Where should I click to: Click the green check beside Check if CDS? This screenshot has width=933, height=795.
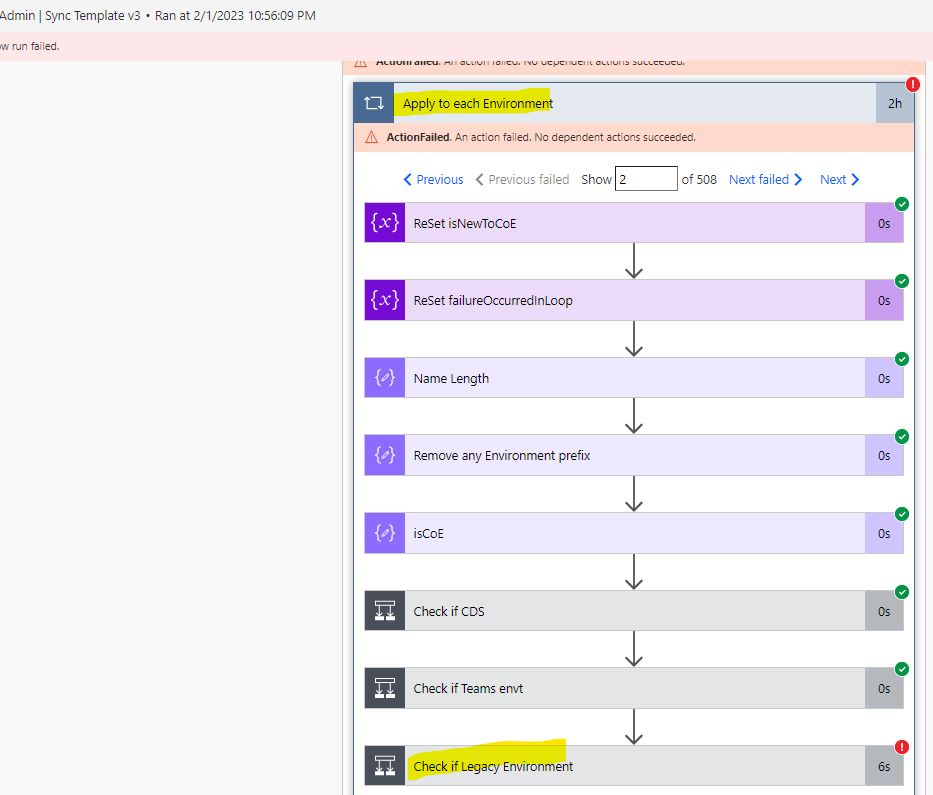click(902, 592)
